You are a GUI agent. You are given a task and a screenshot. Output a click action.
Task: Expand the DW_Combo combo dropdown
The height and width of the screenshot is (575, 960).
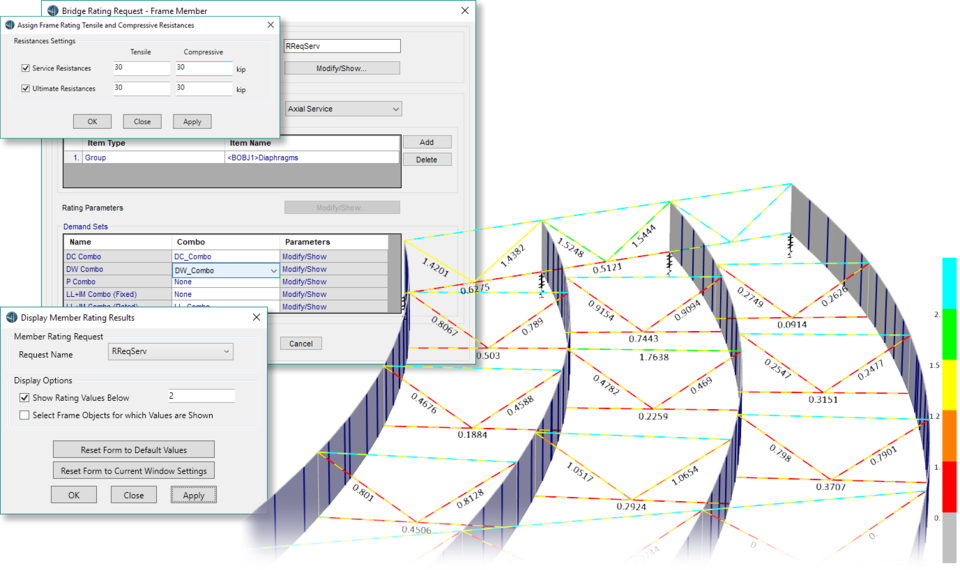pos(273,270)
